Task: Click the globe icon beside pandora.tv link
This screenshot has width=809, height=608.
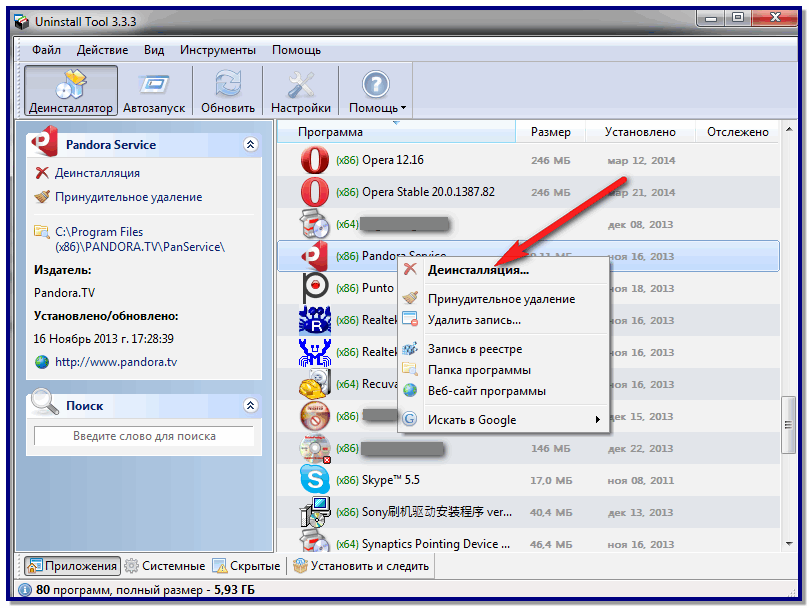Action: 42,362
